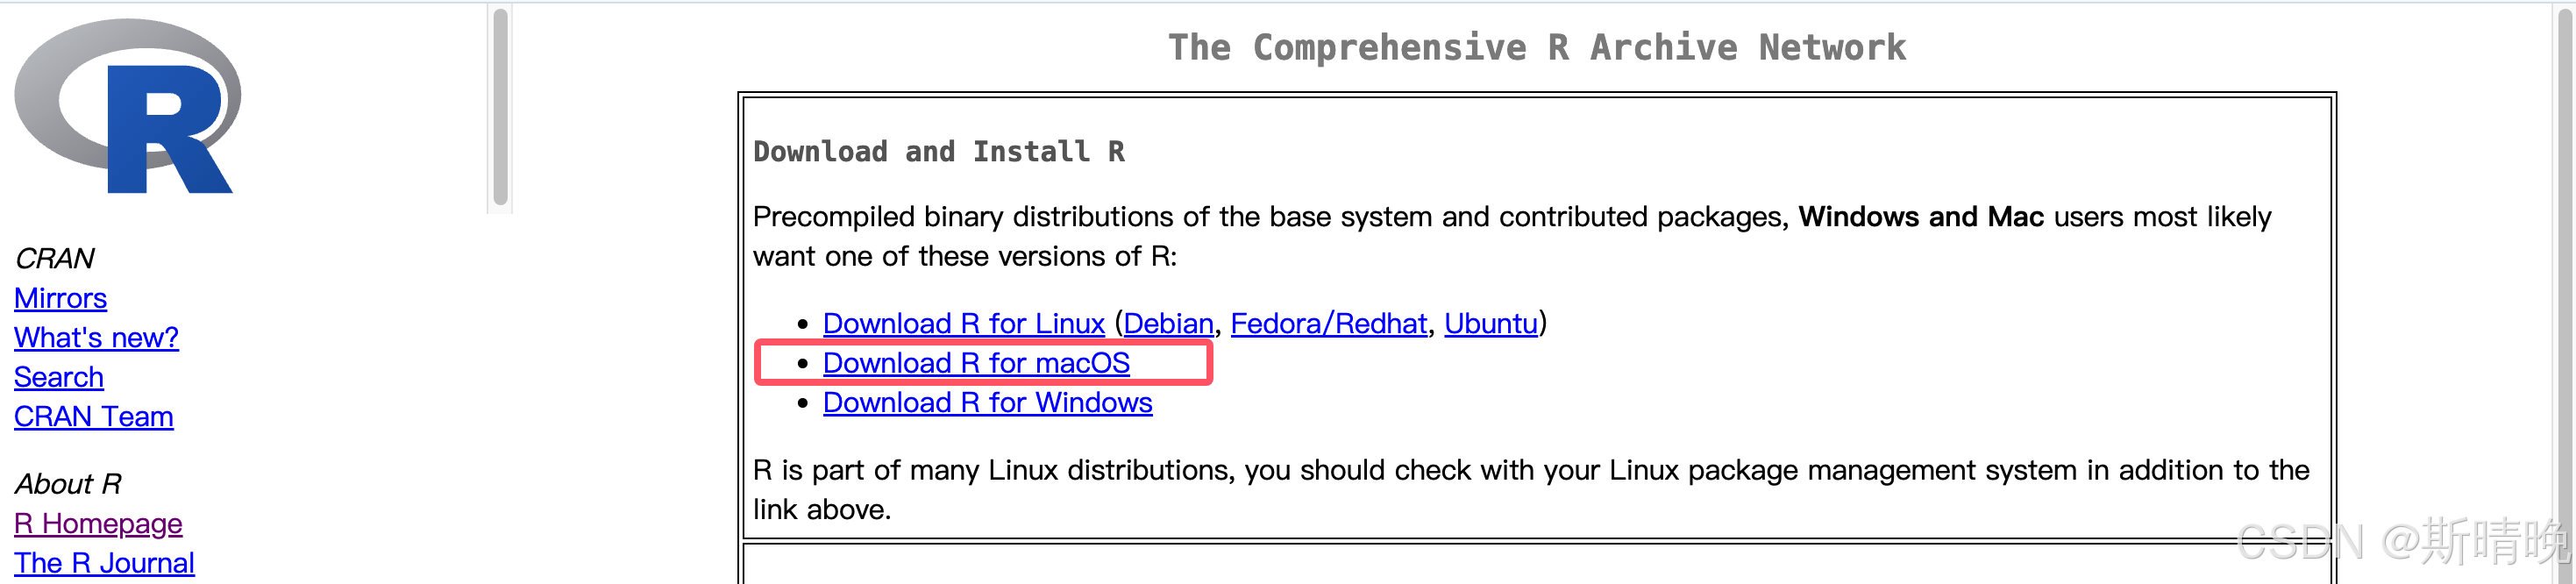Click the R logo image
This screenshot has width=2576, height=584.
[x=128, y=106]
